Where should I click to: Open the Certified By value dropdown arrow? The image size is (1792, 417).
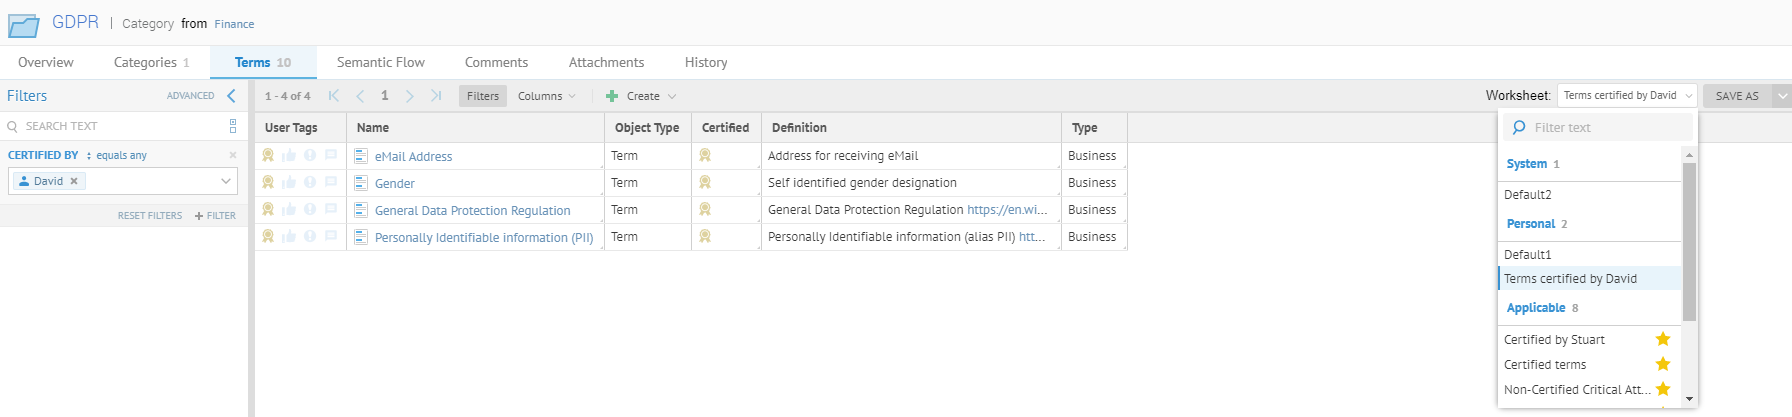click(226, 181)
